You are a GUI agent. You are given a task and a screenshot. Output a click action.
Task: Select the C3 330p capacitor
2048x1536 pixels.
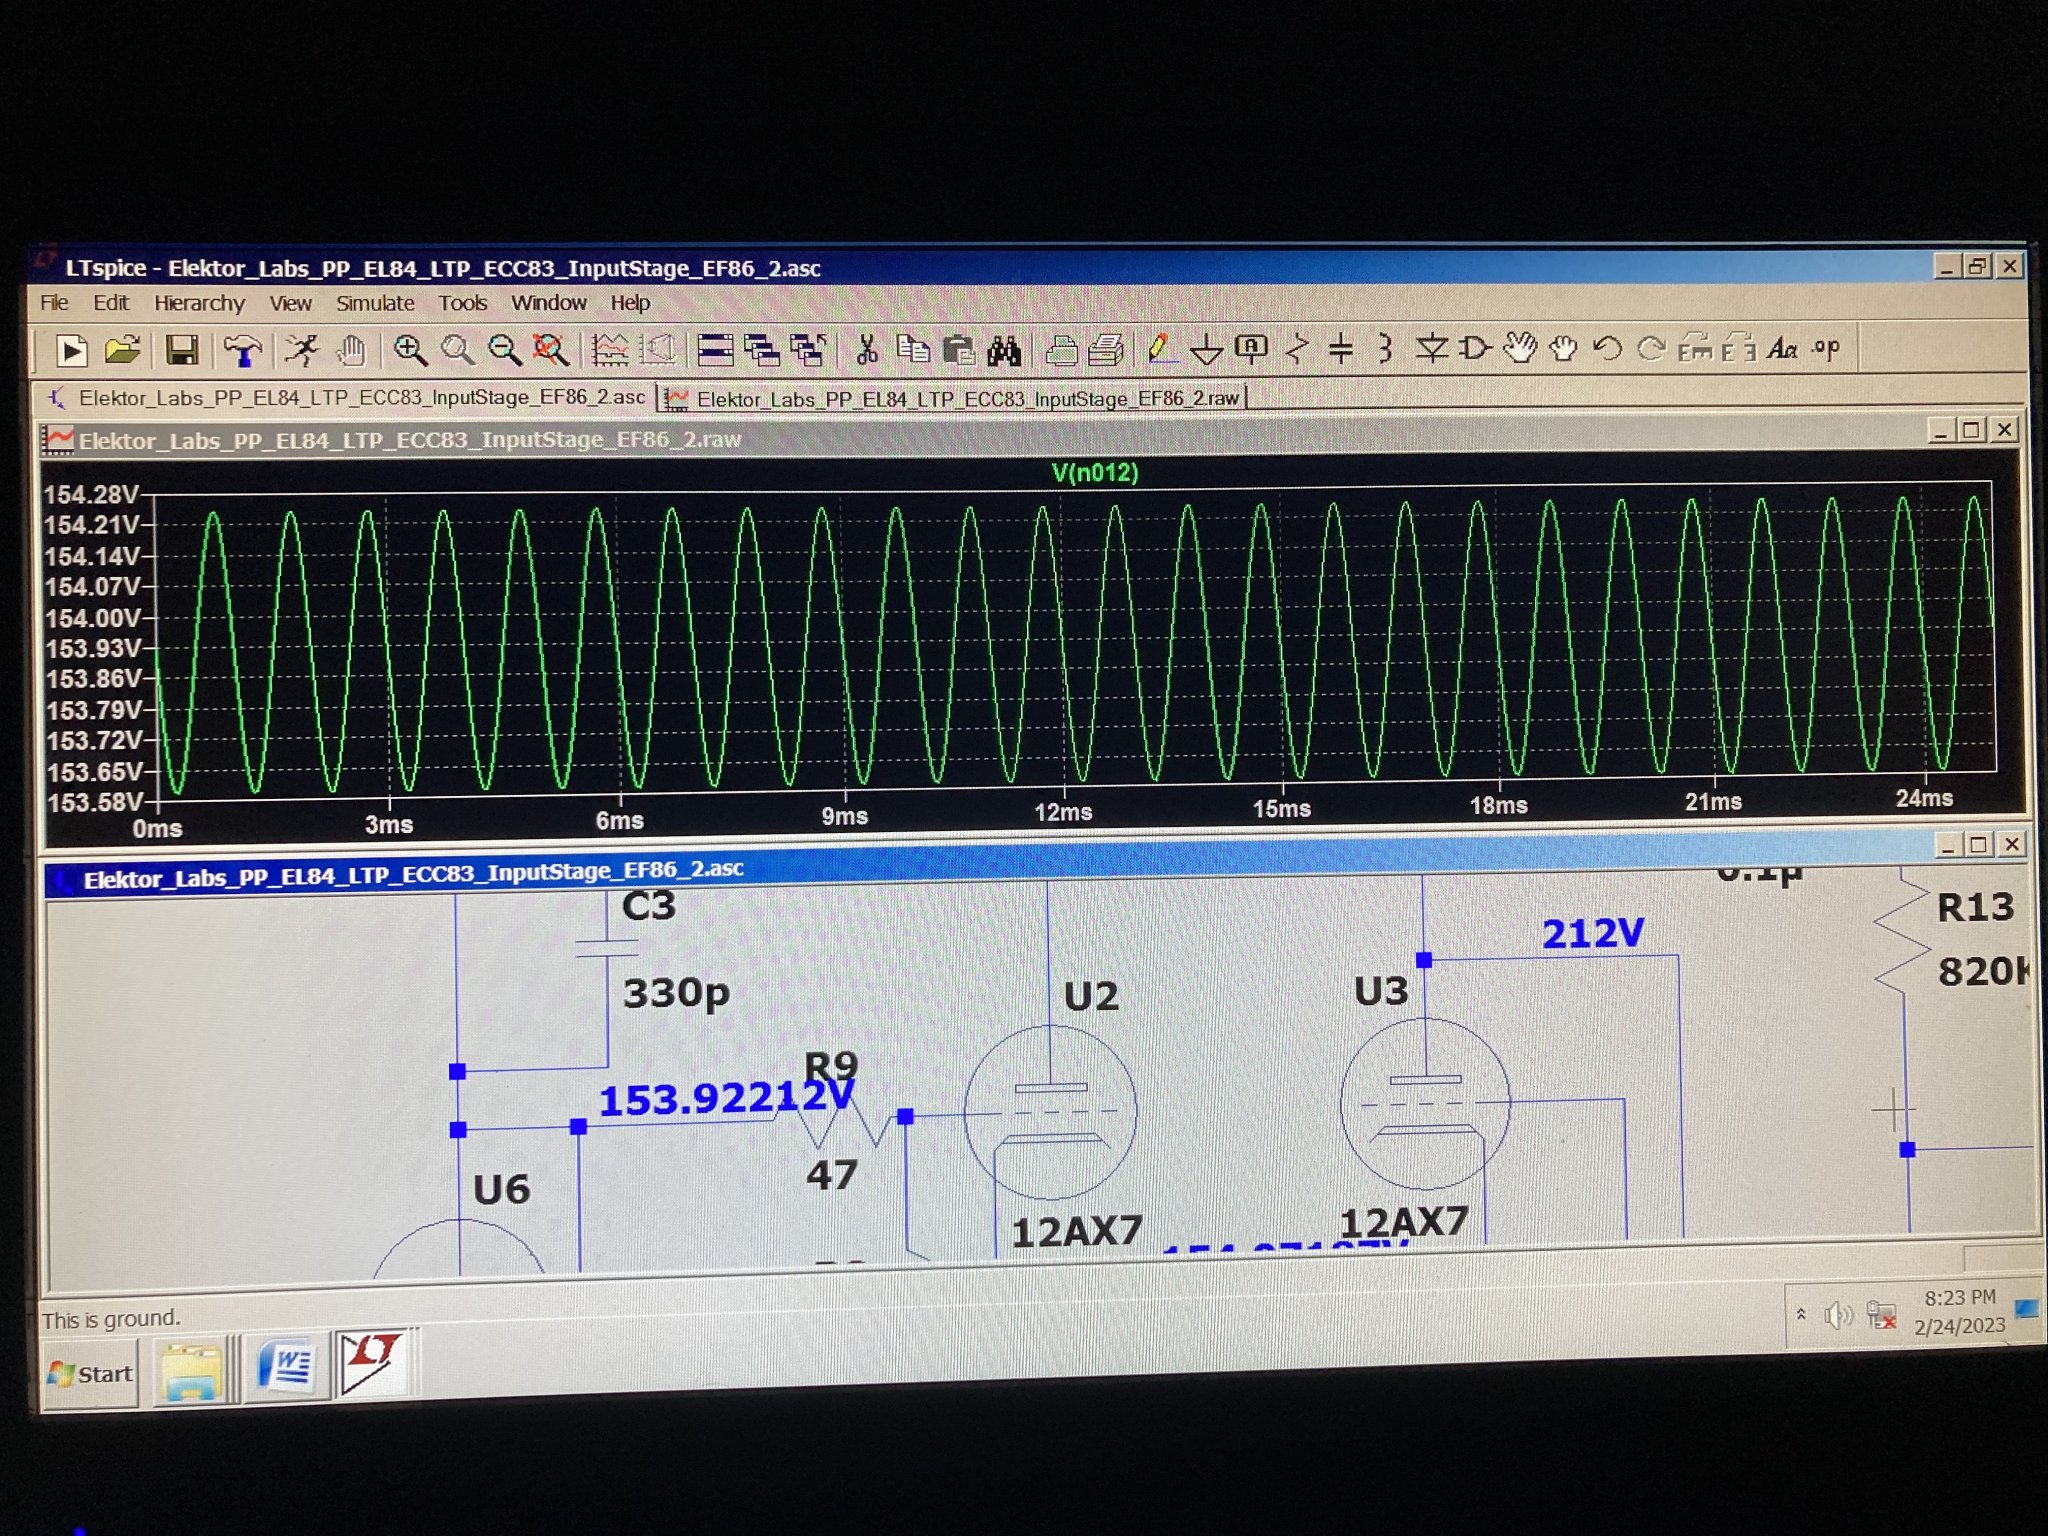click(x=607, y=948)
